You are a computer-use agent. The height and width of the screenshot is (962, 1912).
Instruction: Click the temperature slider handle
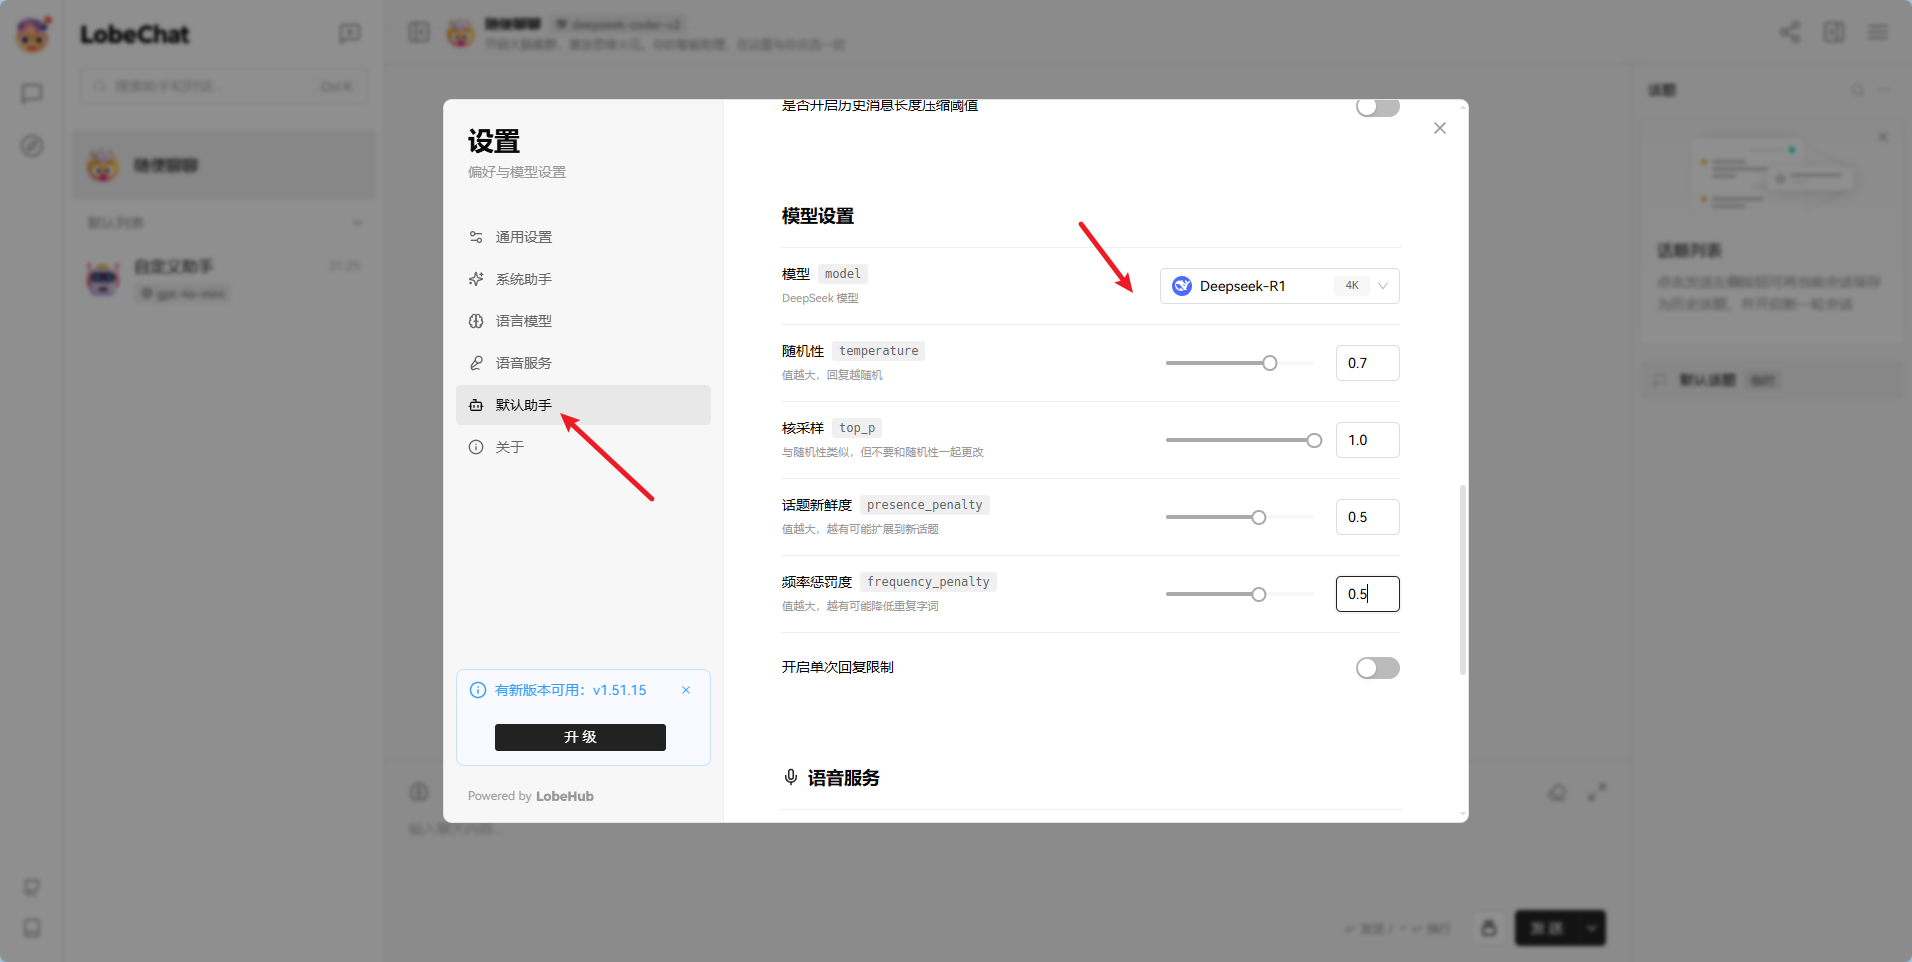click(1270, 363)
